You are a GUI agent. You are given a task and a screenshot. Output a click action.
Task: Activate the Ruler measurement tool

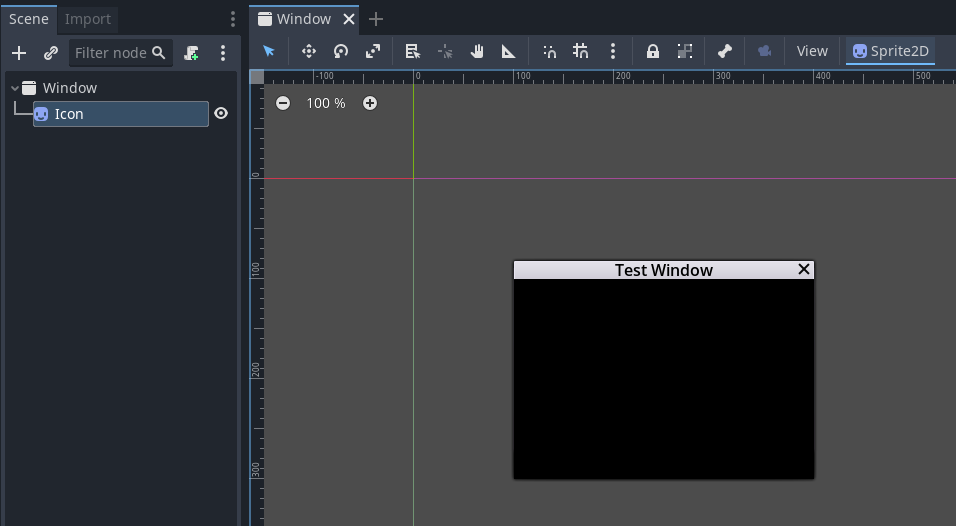tap(508, 51)
